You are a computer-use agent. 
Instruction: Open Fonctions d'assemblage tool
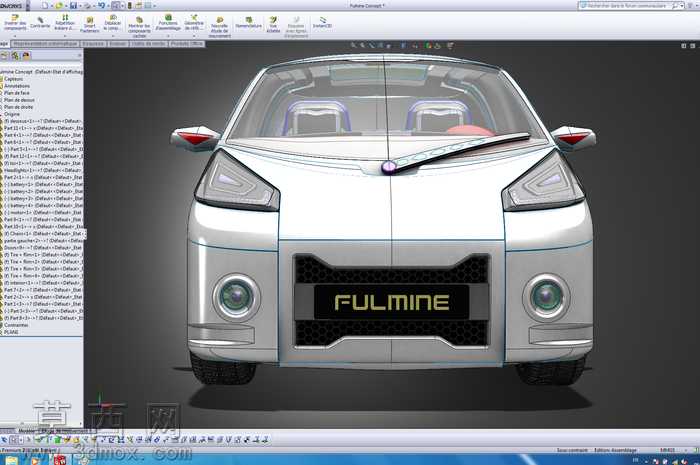168,22
